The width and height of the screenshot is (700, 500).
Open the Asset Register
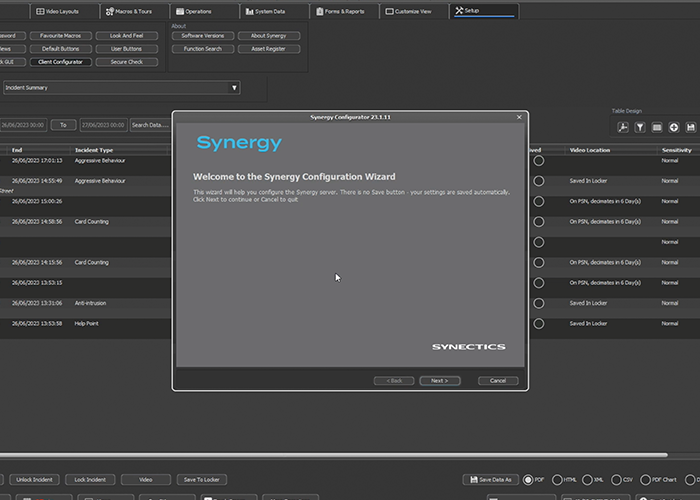(269, 49)
